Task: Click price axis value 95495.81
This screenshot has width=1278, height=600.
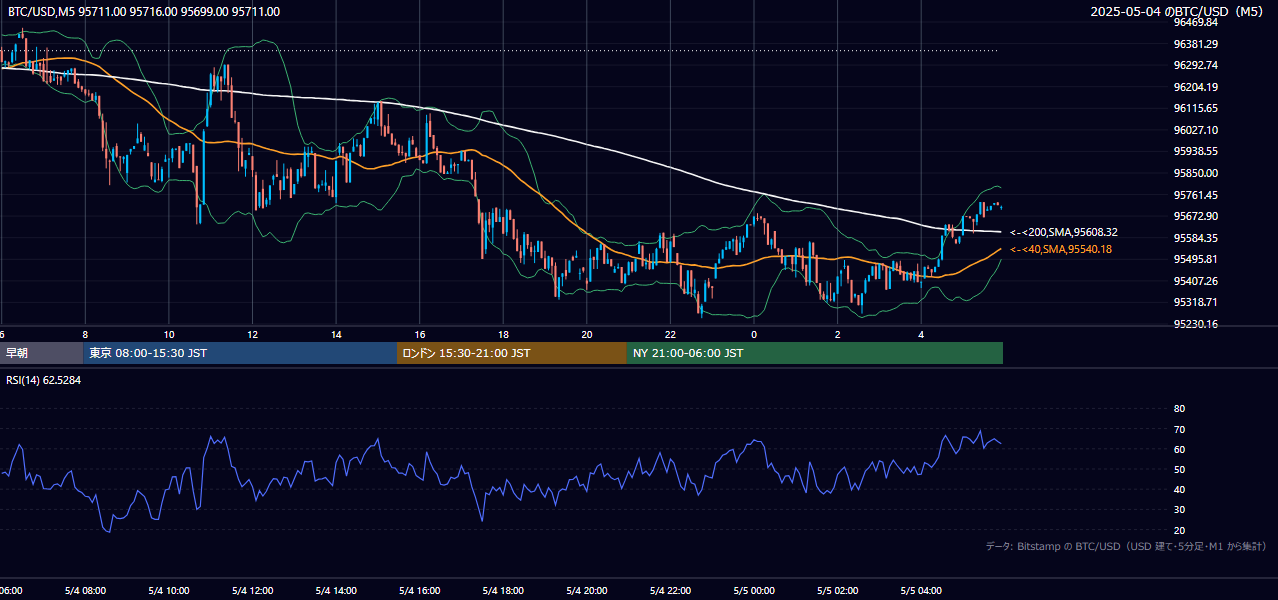Action: pos(1196,259)
